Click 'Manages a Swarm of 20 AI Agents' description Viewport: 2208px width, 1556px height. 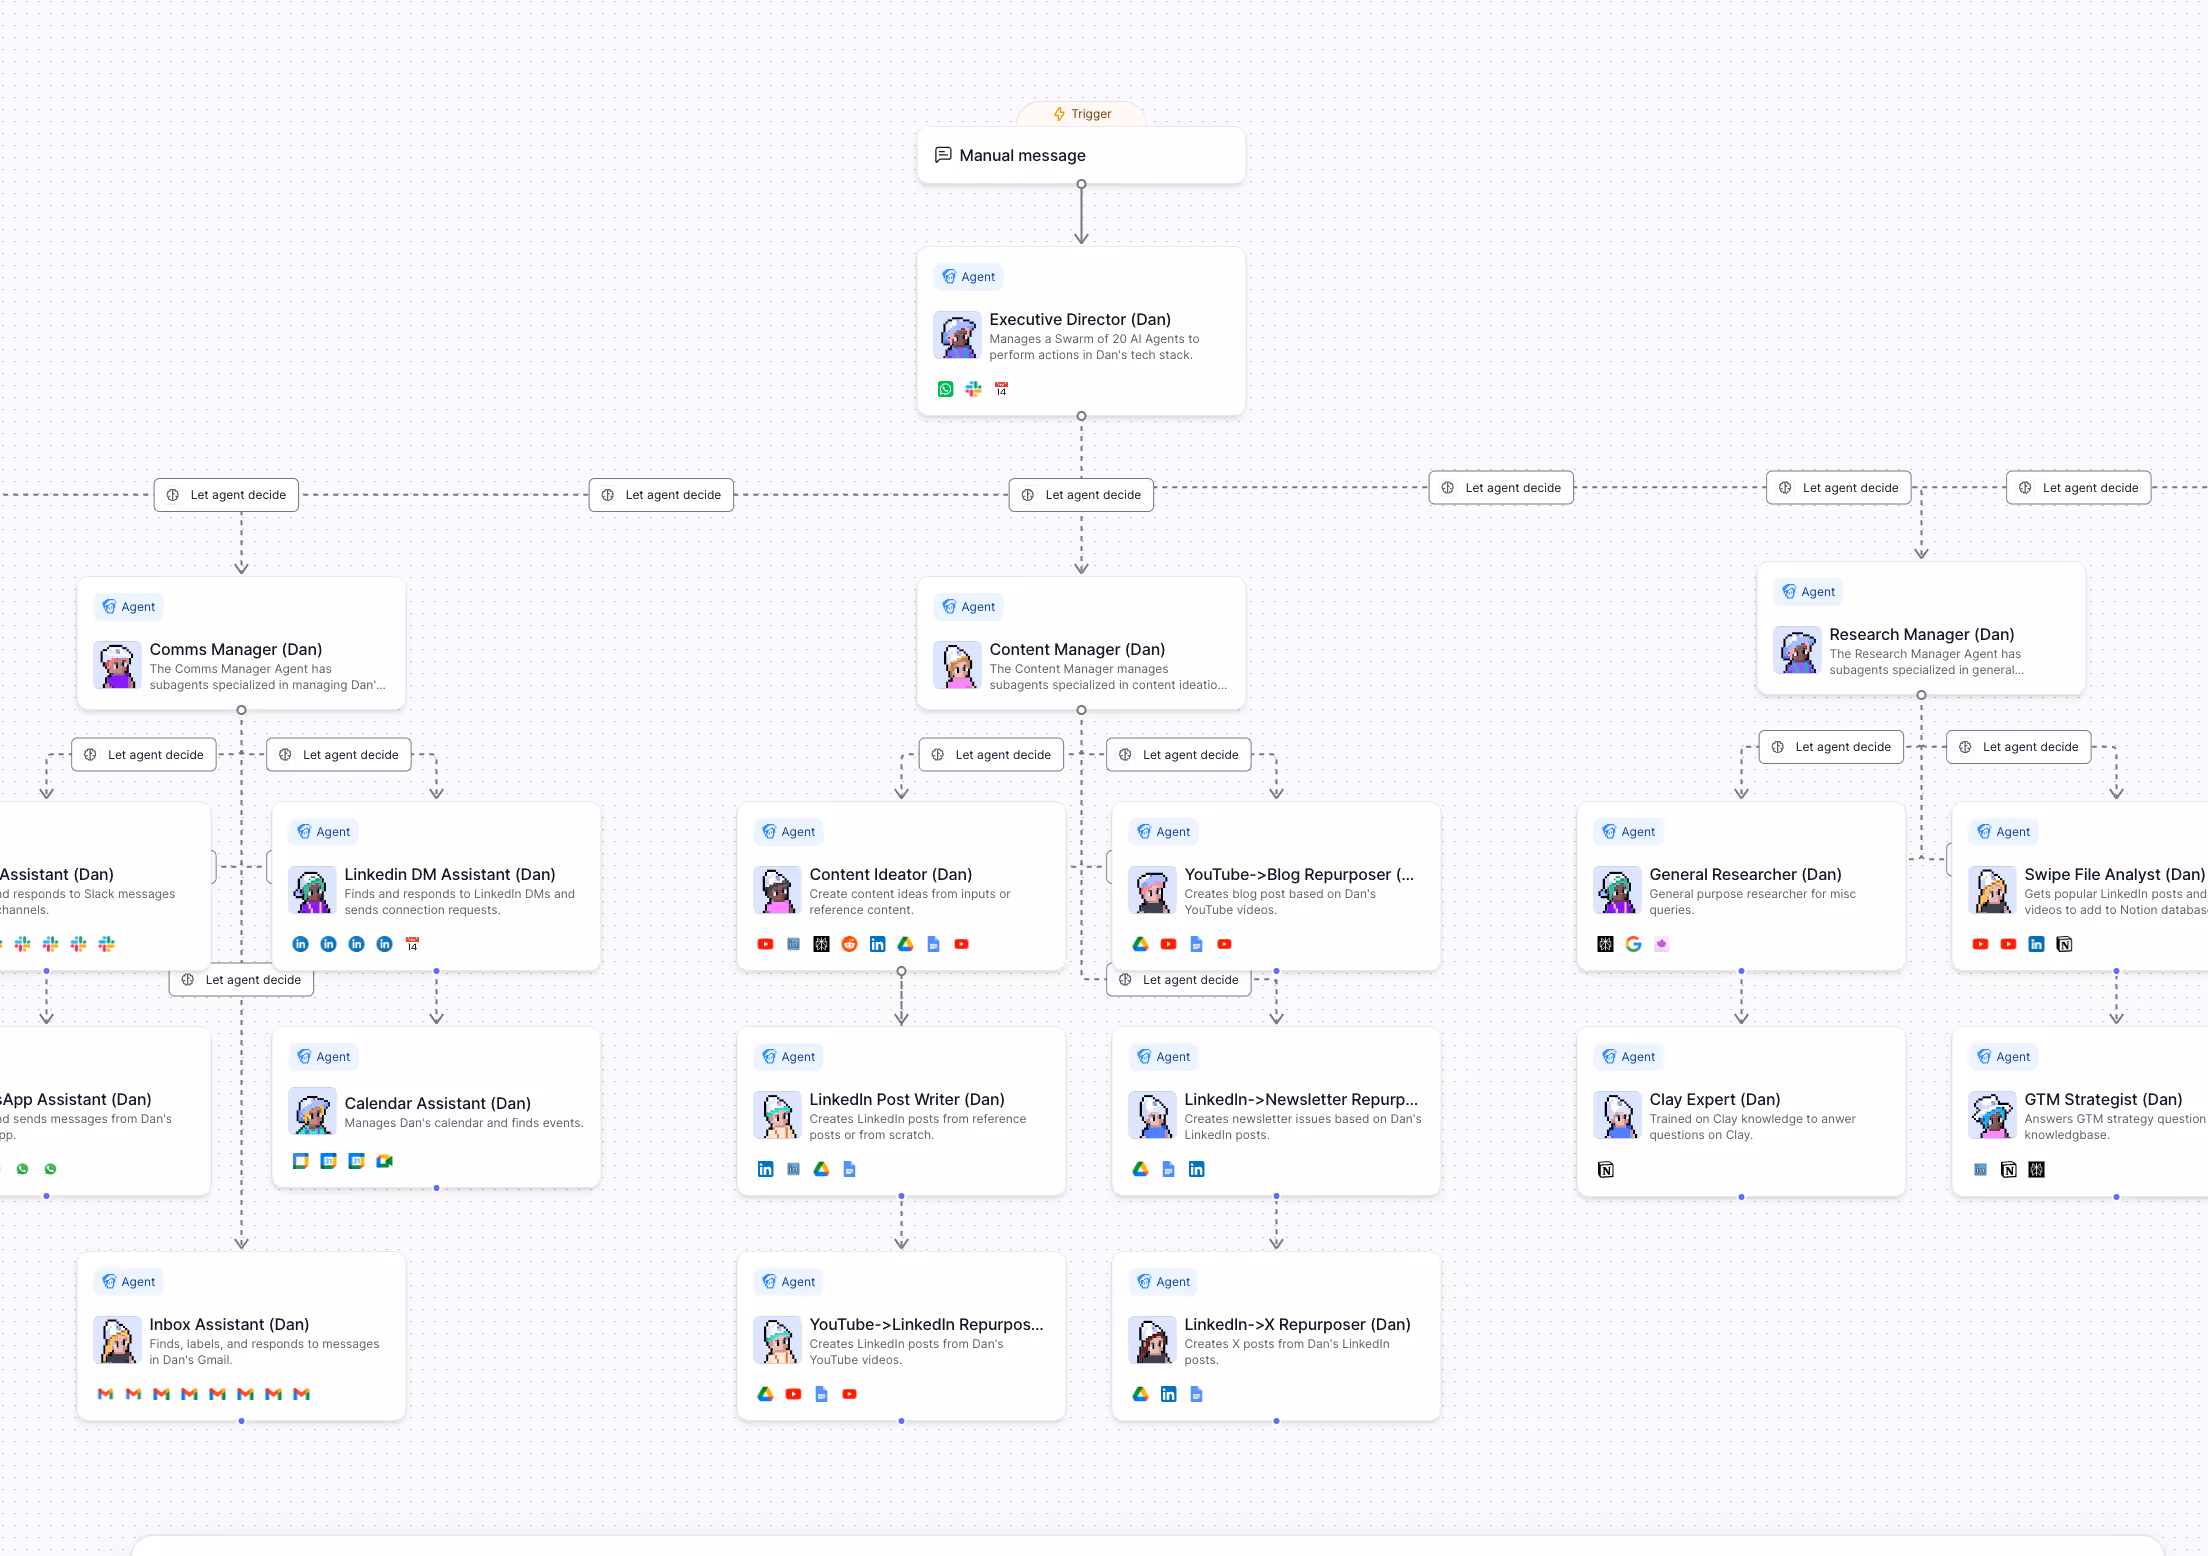pyautogui.click(x=1094, y=347)
